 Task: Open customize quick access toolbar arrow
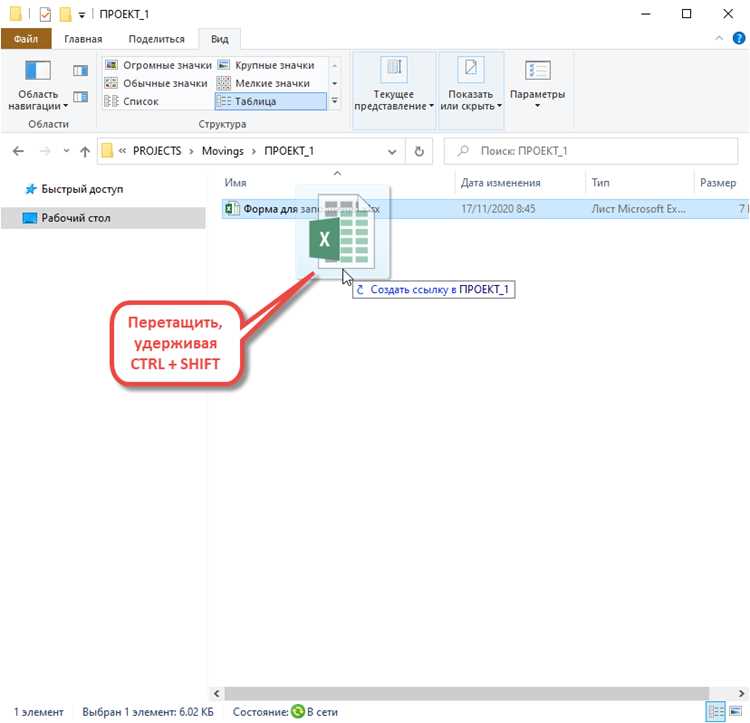point(82,15)
